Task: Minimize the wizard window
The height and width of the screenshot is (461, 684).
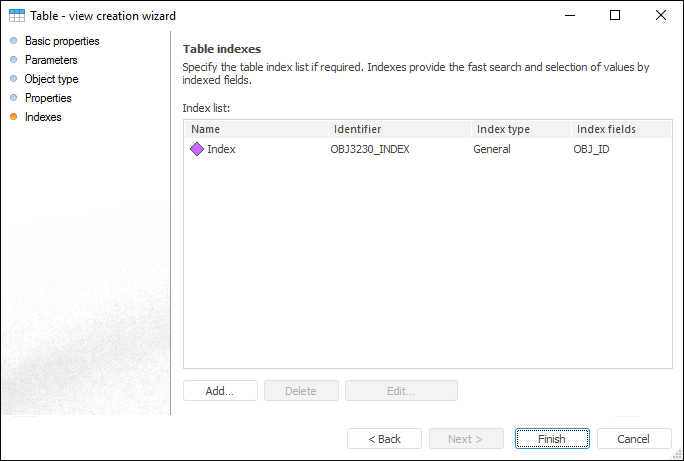Action: tap(569, 16)
